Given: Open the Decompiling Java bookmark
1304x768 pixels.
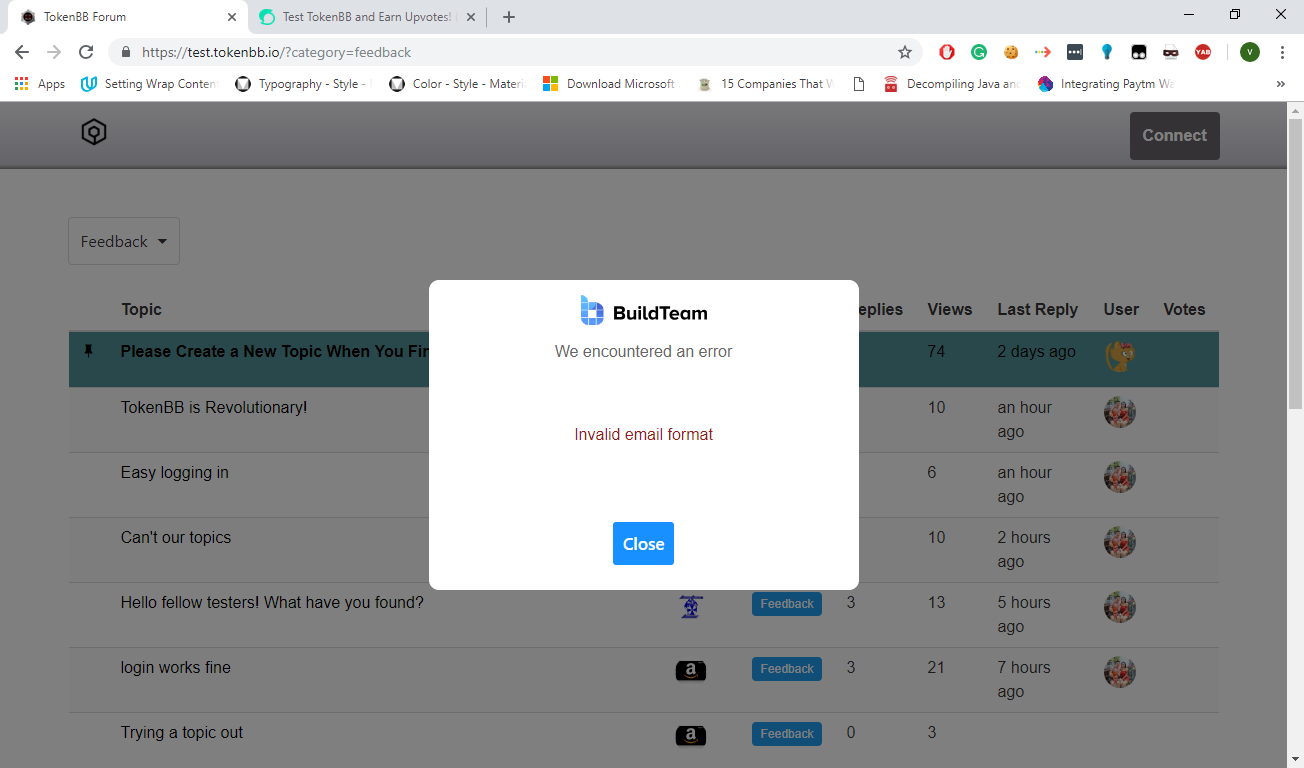Looking at the screenshot, I should click(x=952, y=84).
